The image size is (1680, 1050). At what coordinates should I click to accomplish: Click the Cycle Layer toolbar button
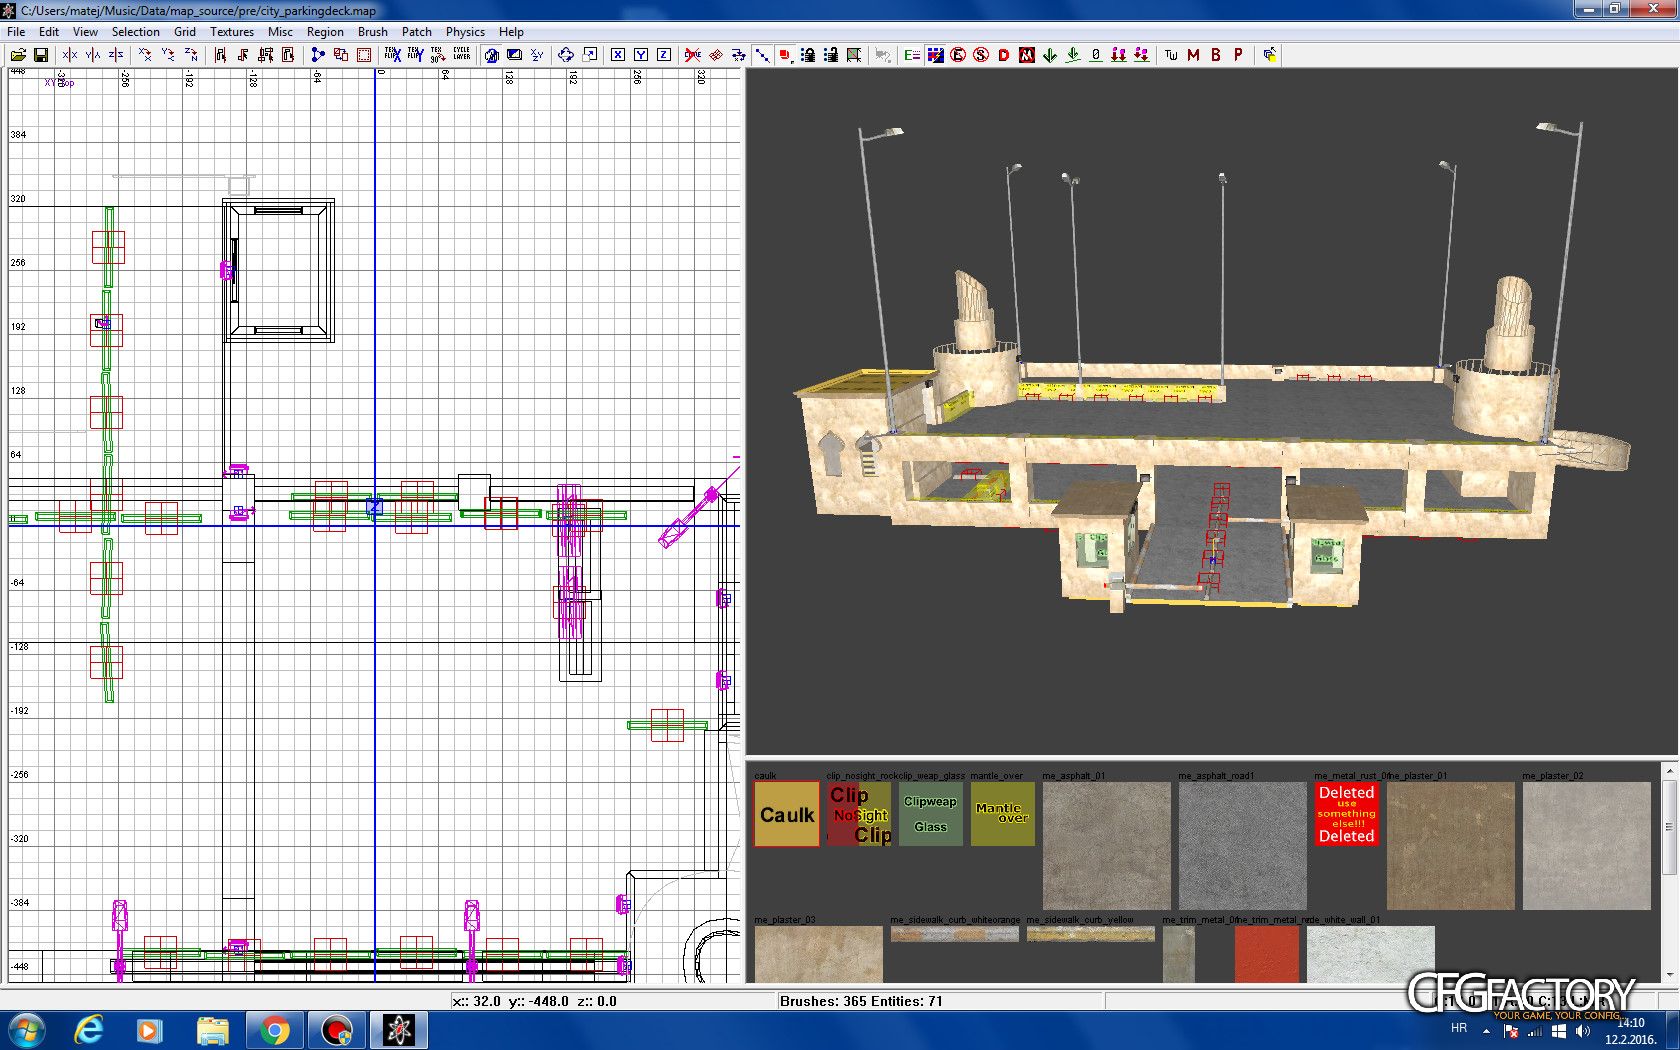(x=461, y=55)
